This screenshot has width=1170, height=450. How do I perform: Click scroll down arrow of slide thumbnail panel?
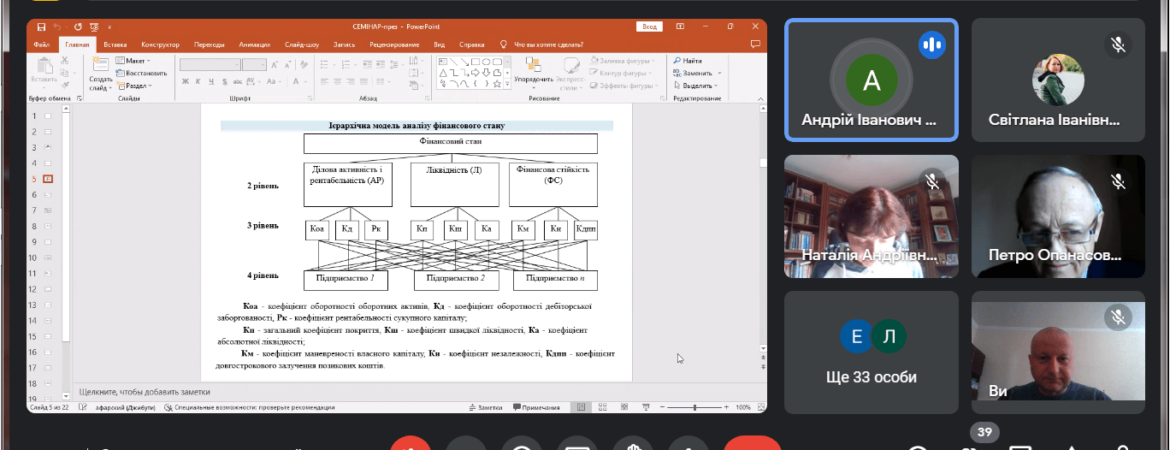66,398
